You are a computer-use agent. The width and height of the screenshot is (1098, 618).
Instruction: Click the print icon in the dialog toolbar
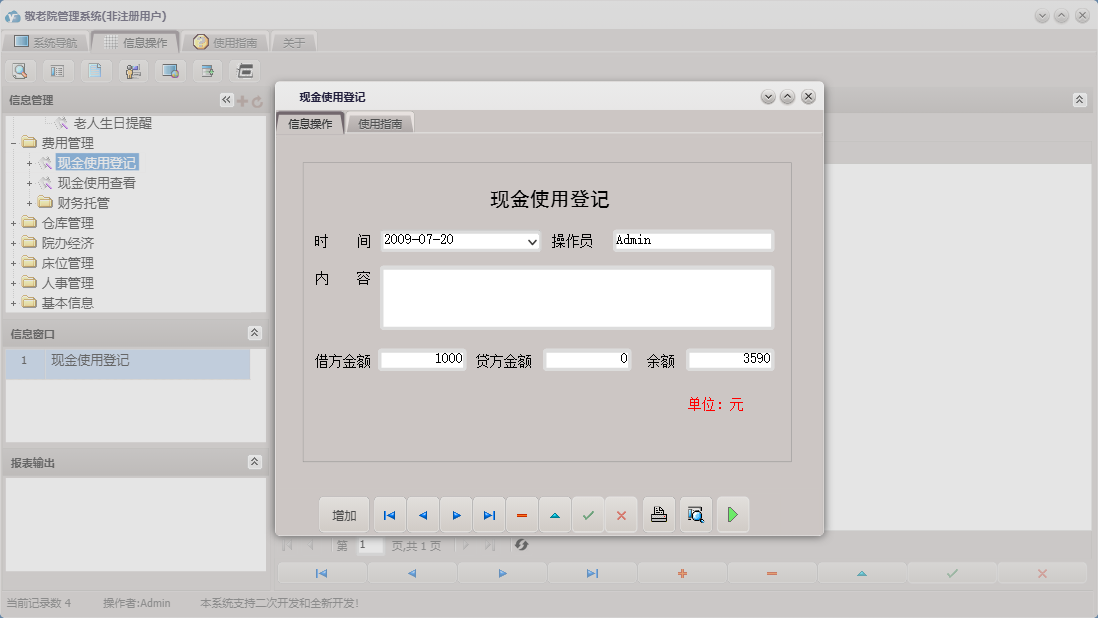658,514
